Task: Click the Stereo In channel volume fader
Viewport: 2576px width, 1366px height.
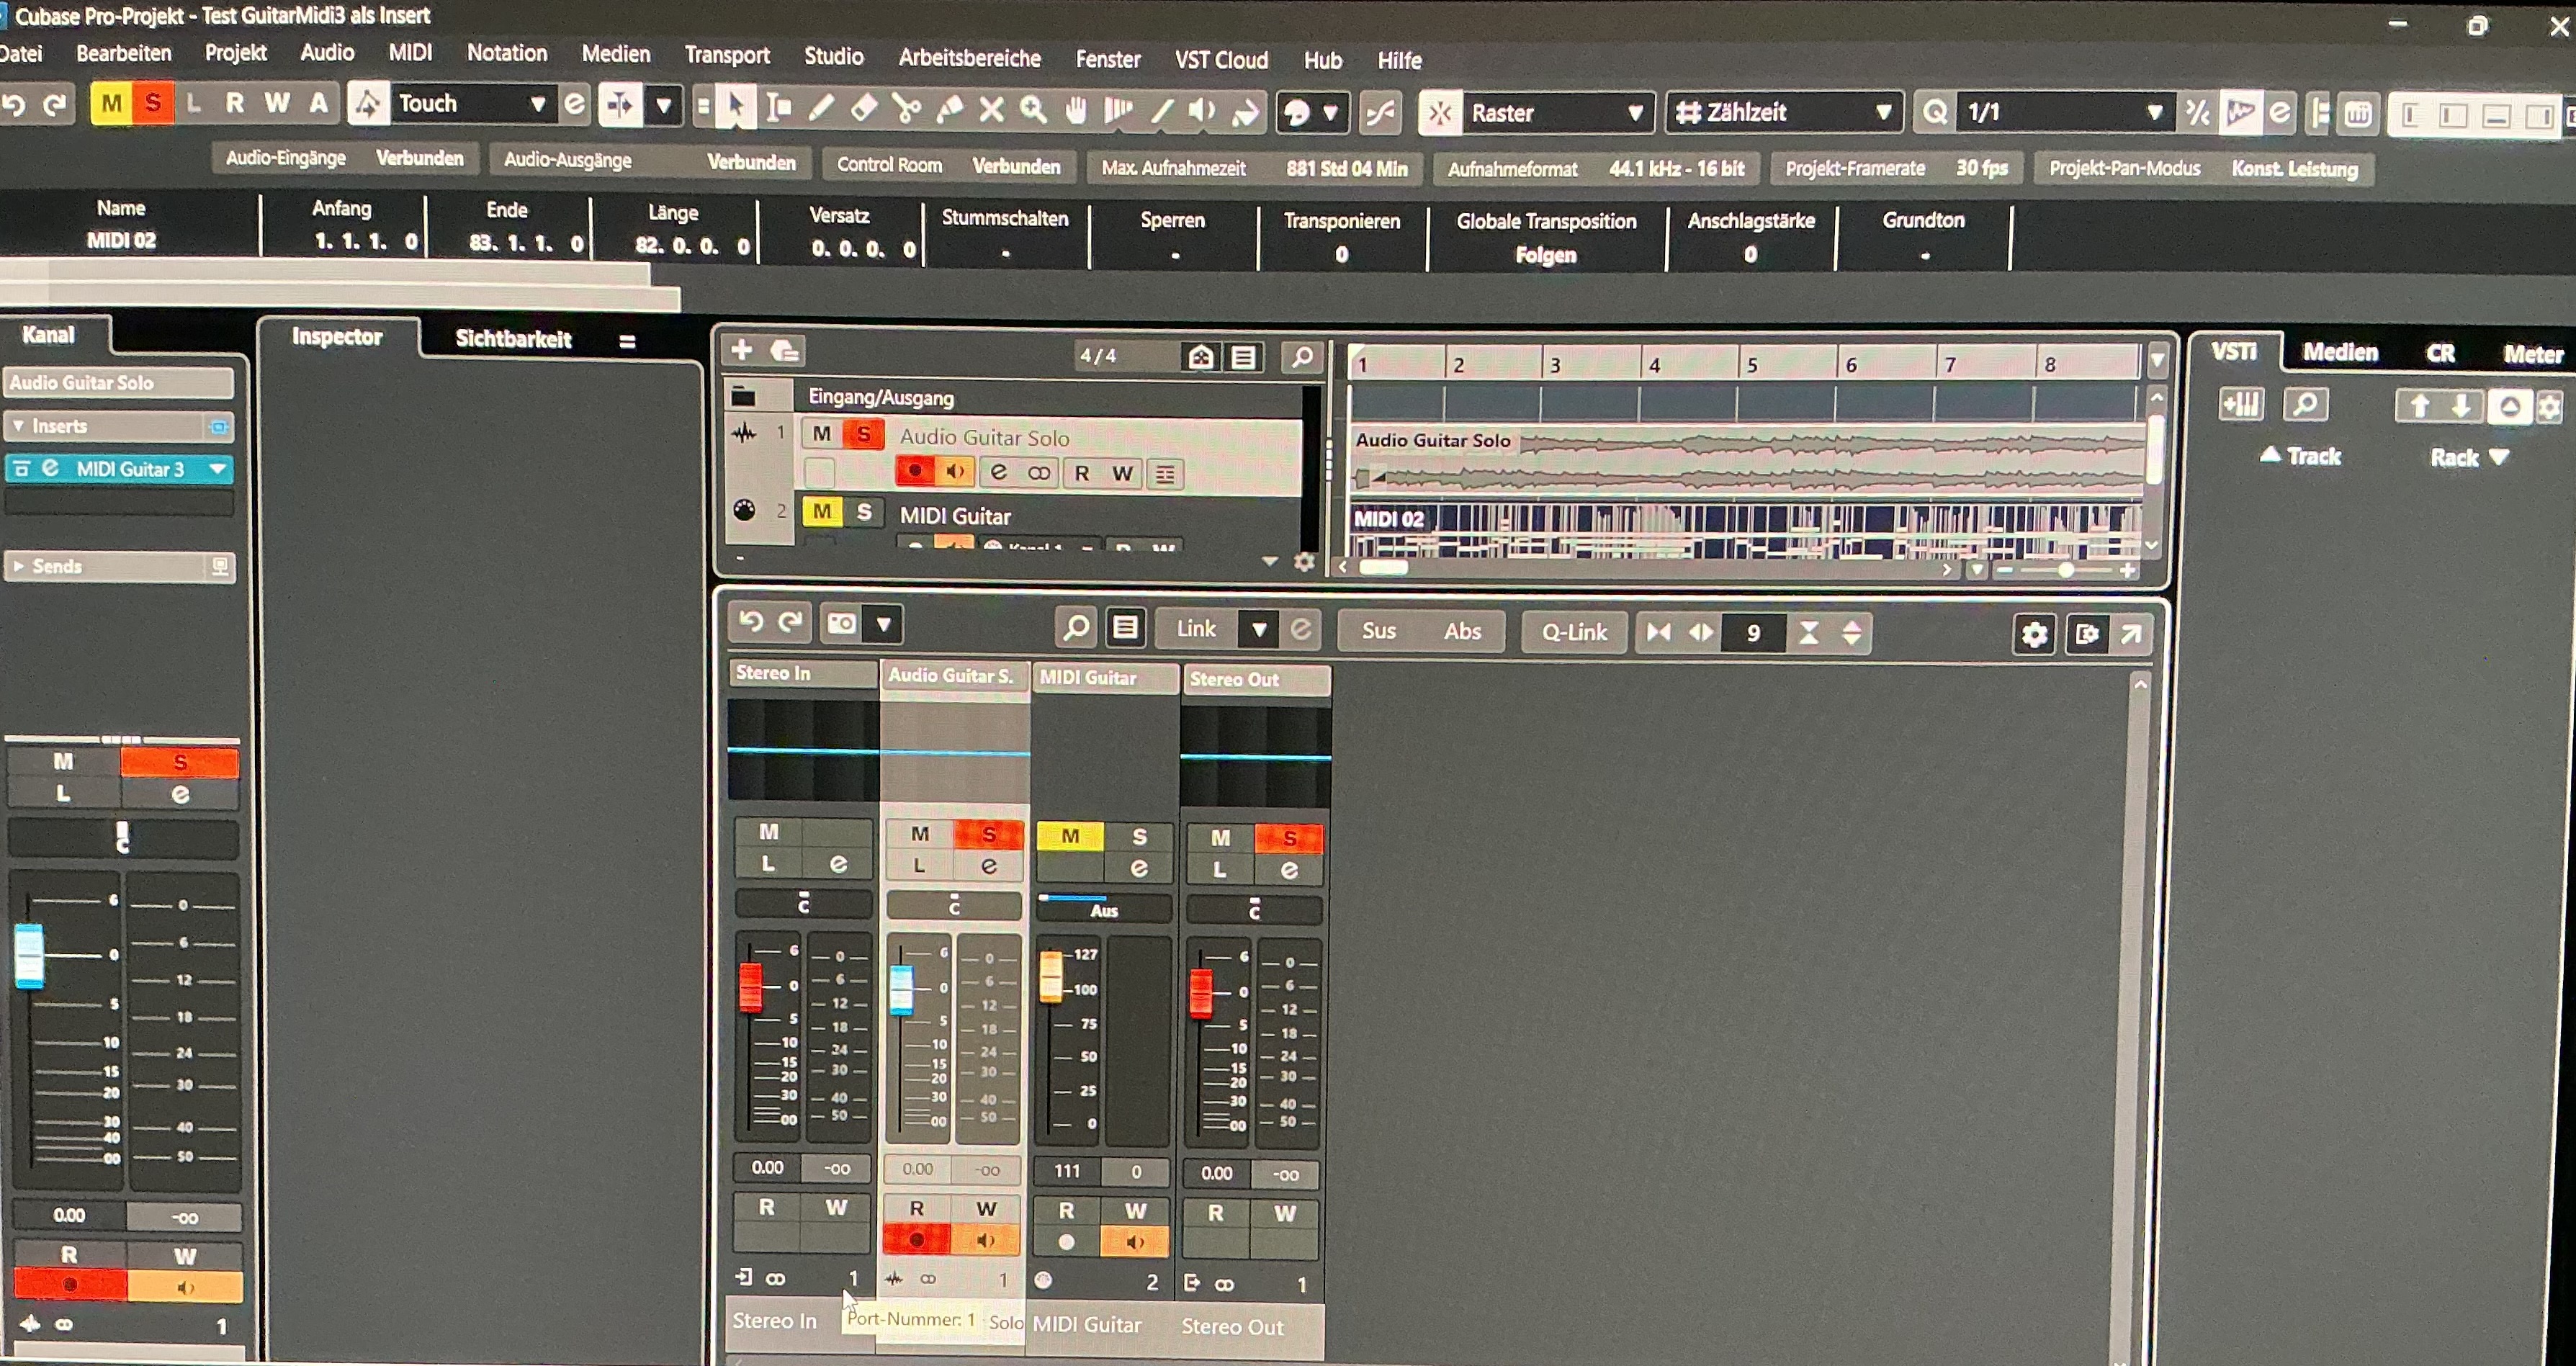Action: click(x=750, y=988)
